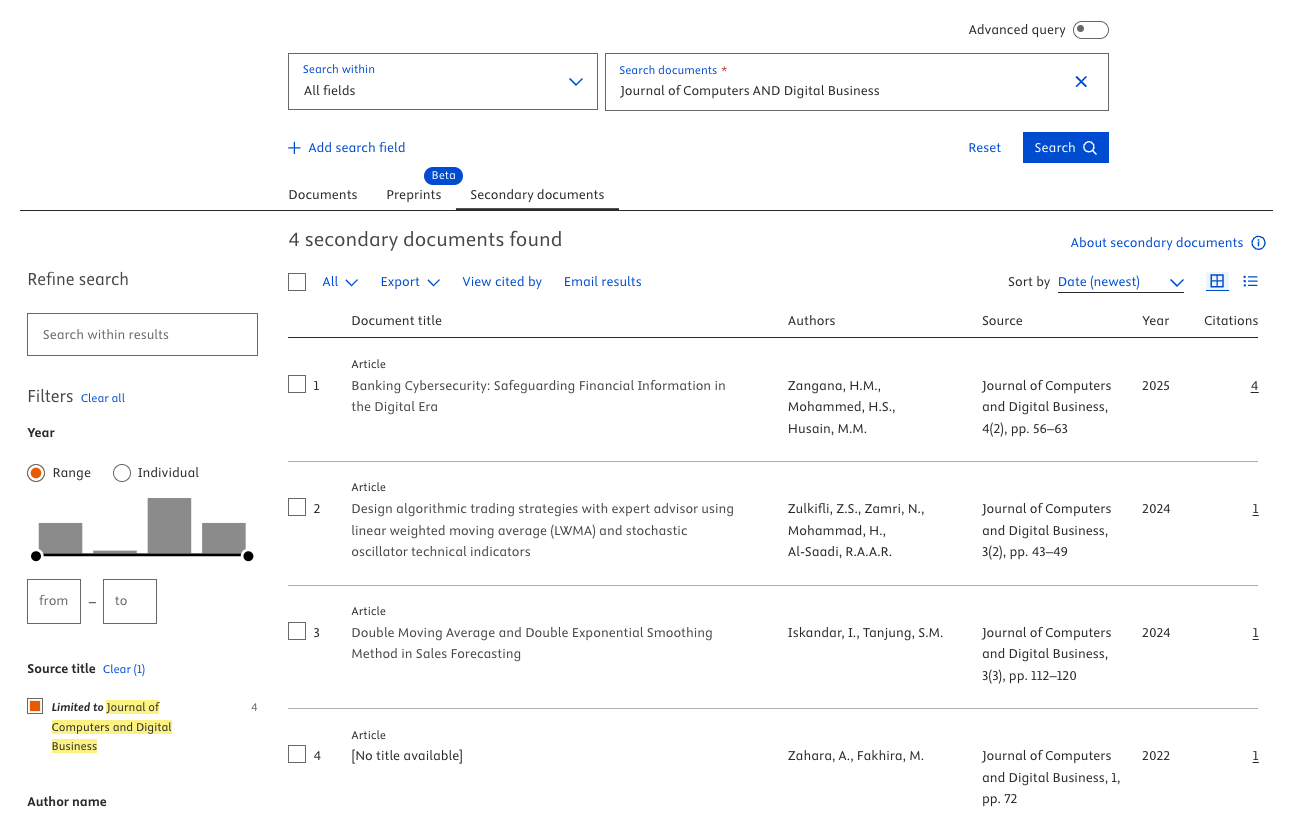Click the View cited by link
Image resolution: width=1295 pixels, height=823 pixels.
pyautogui.click(x=501, y=282)
